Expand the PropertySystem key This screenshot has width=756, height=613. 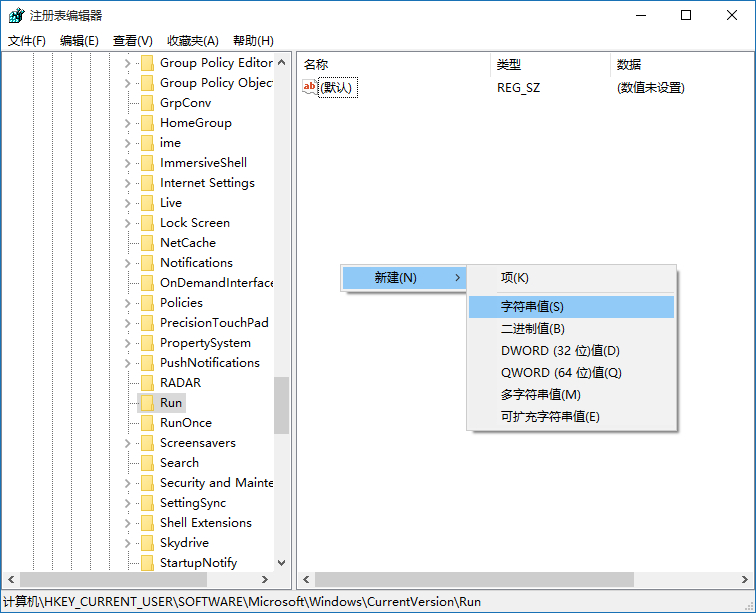127,343
